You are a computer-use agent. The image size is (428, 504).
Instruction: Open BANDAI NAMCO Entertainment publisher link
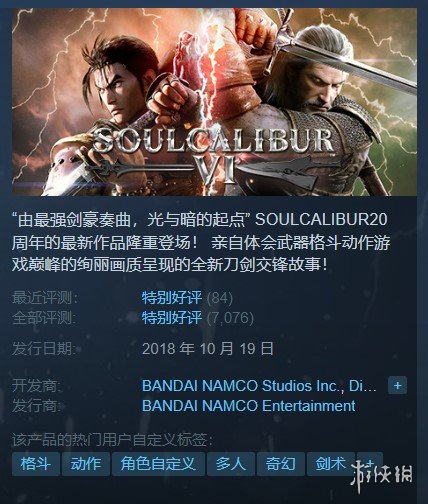(249, 406)
